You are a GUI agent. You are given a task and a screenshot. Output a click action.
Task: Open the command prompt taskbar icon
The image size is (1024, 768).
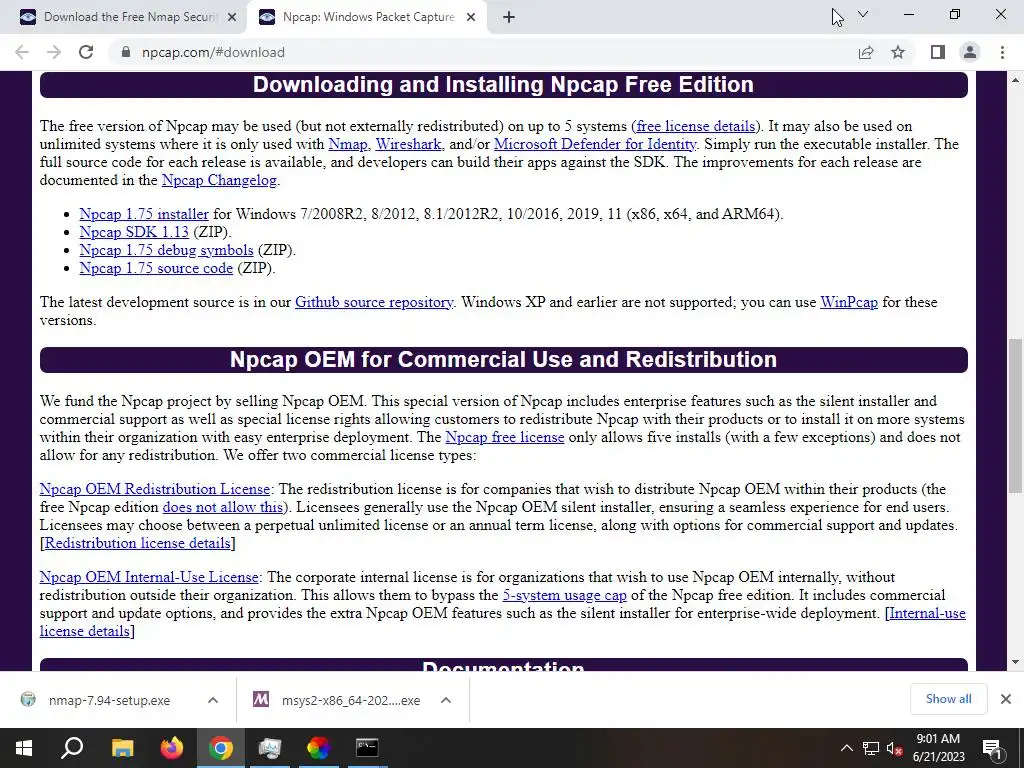(367, 748)
